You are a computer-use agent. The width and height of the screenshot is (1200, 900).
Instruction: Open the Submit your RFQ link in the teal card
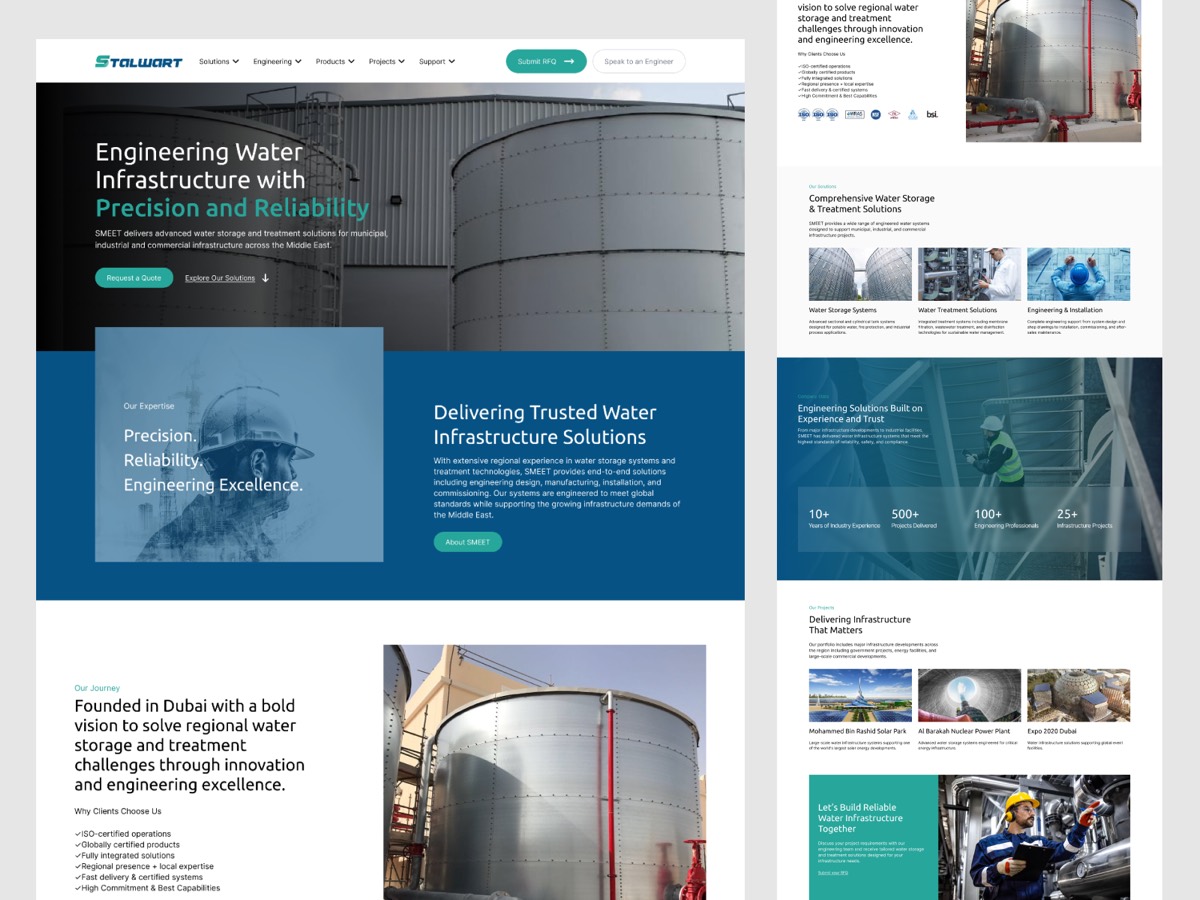tap(833, 873)
